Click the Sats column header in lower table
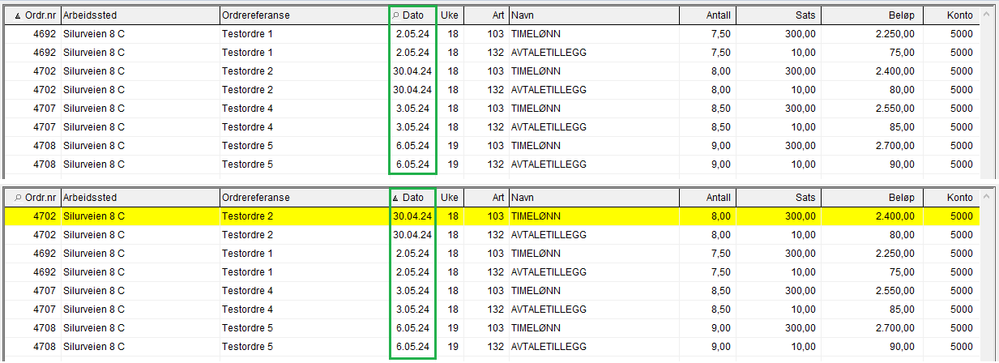This screenshot has width=999, height=363. tap(778, 197)
